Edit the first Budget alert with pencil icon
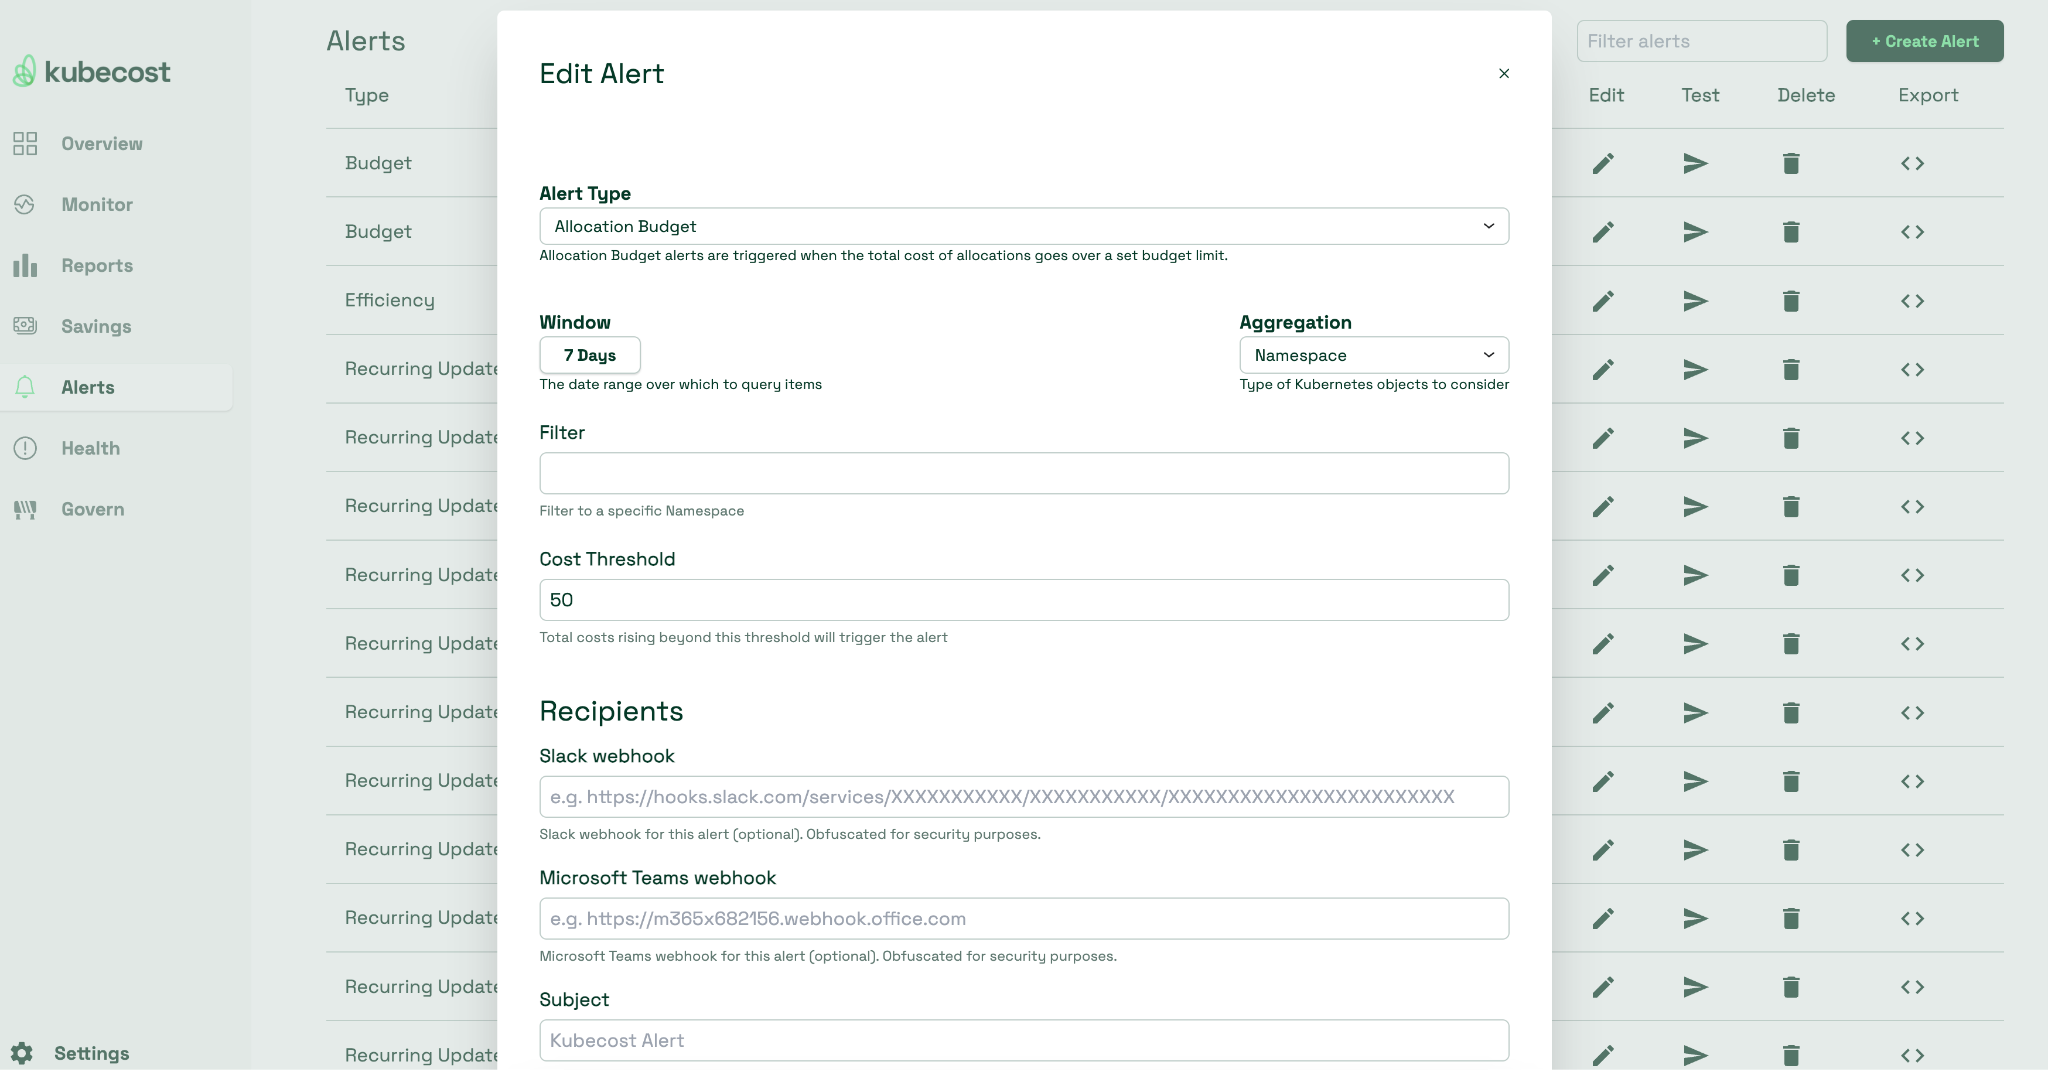 pos(1603,163)
